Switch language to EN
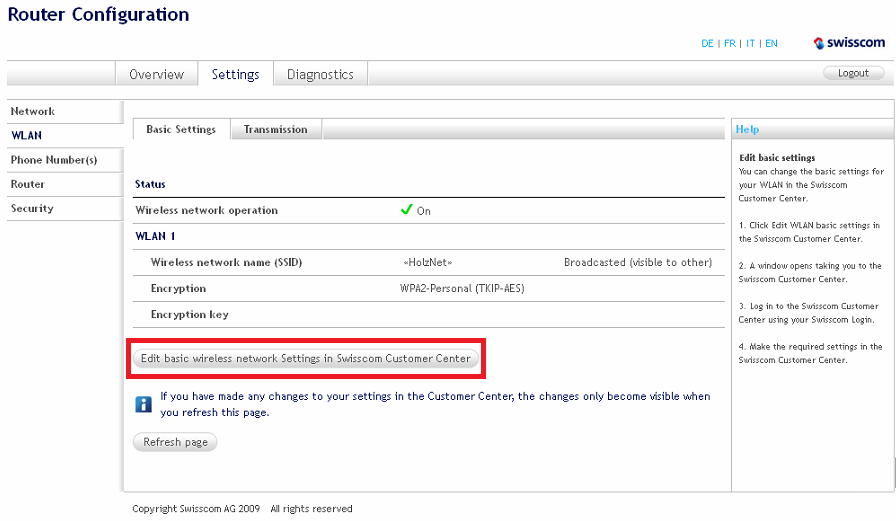 click(771, 43)
